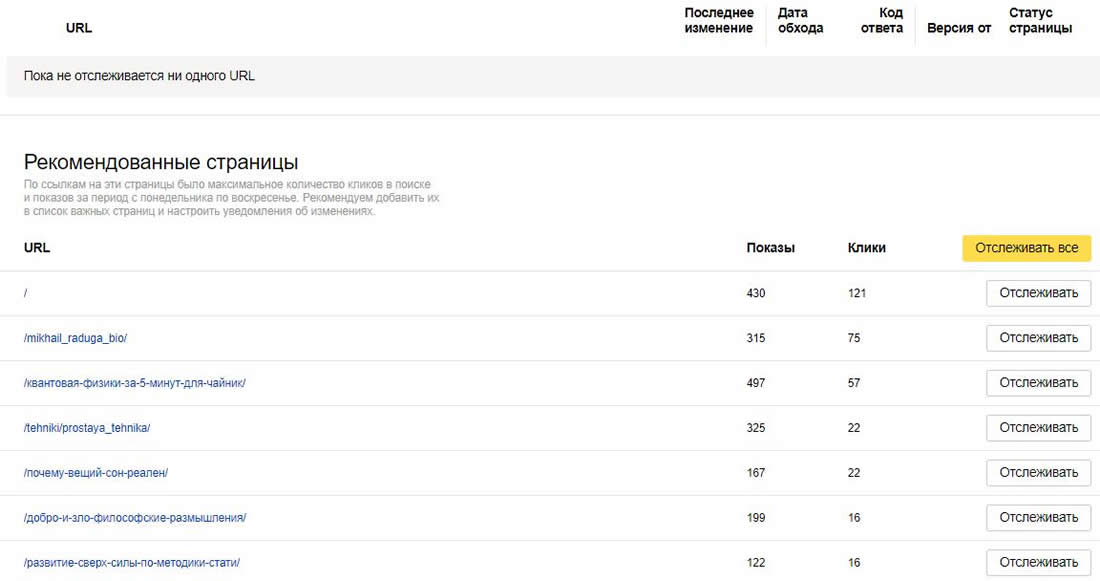Click the Статус страницы column header
This screenshot has width=1100, height=581.
pyautogui.click(x=1040, y=21)
